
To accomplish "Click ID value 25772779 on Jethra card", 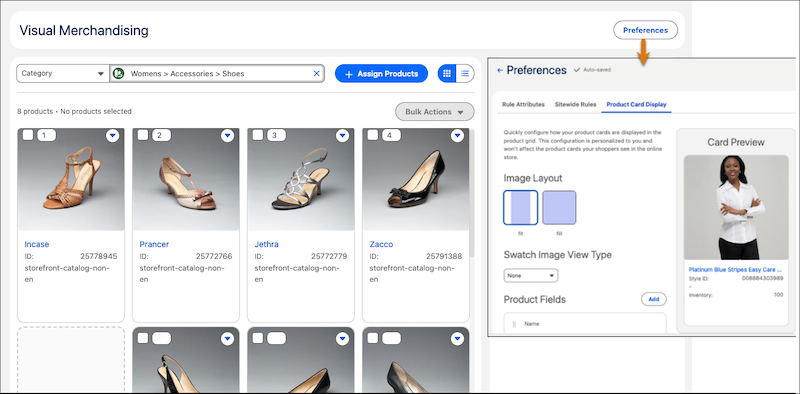I will pyautogui.click(x=329, y=256).
